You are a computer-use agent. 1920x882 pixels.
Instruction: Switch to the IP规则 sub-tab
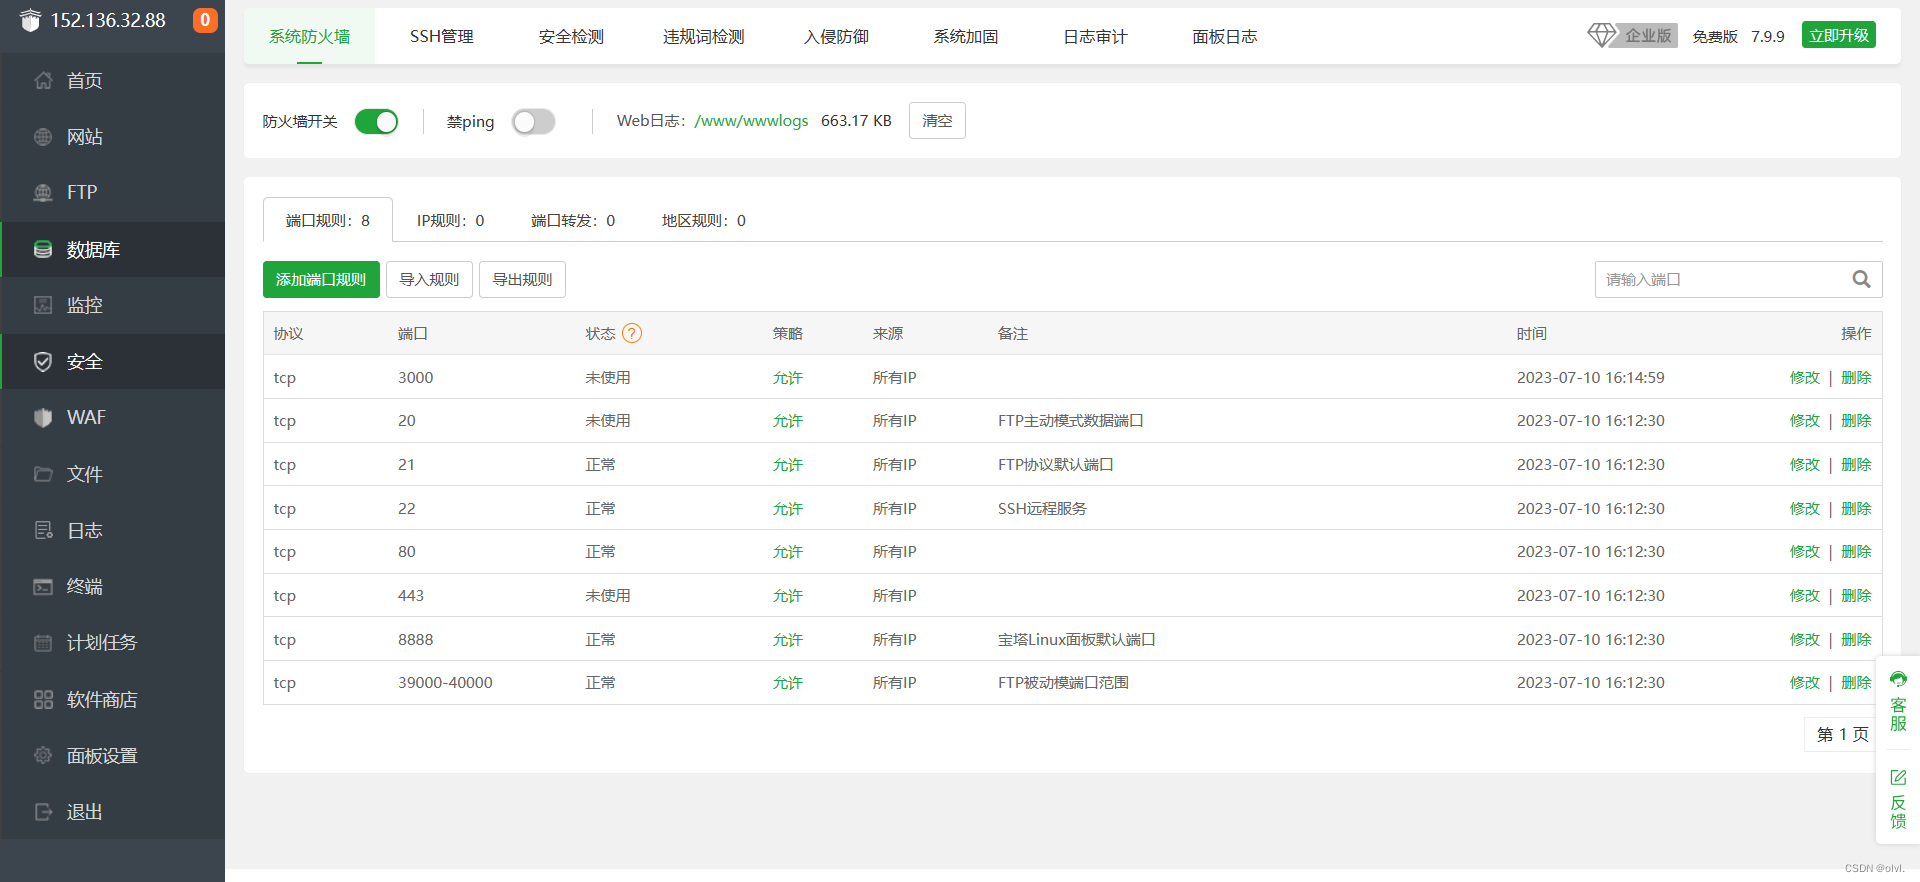coord(451,220)
